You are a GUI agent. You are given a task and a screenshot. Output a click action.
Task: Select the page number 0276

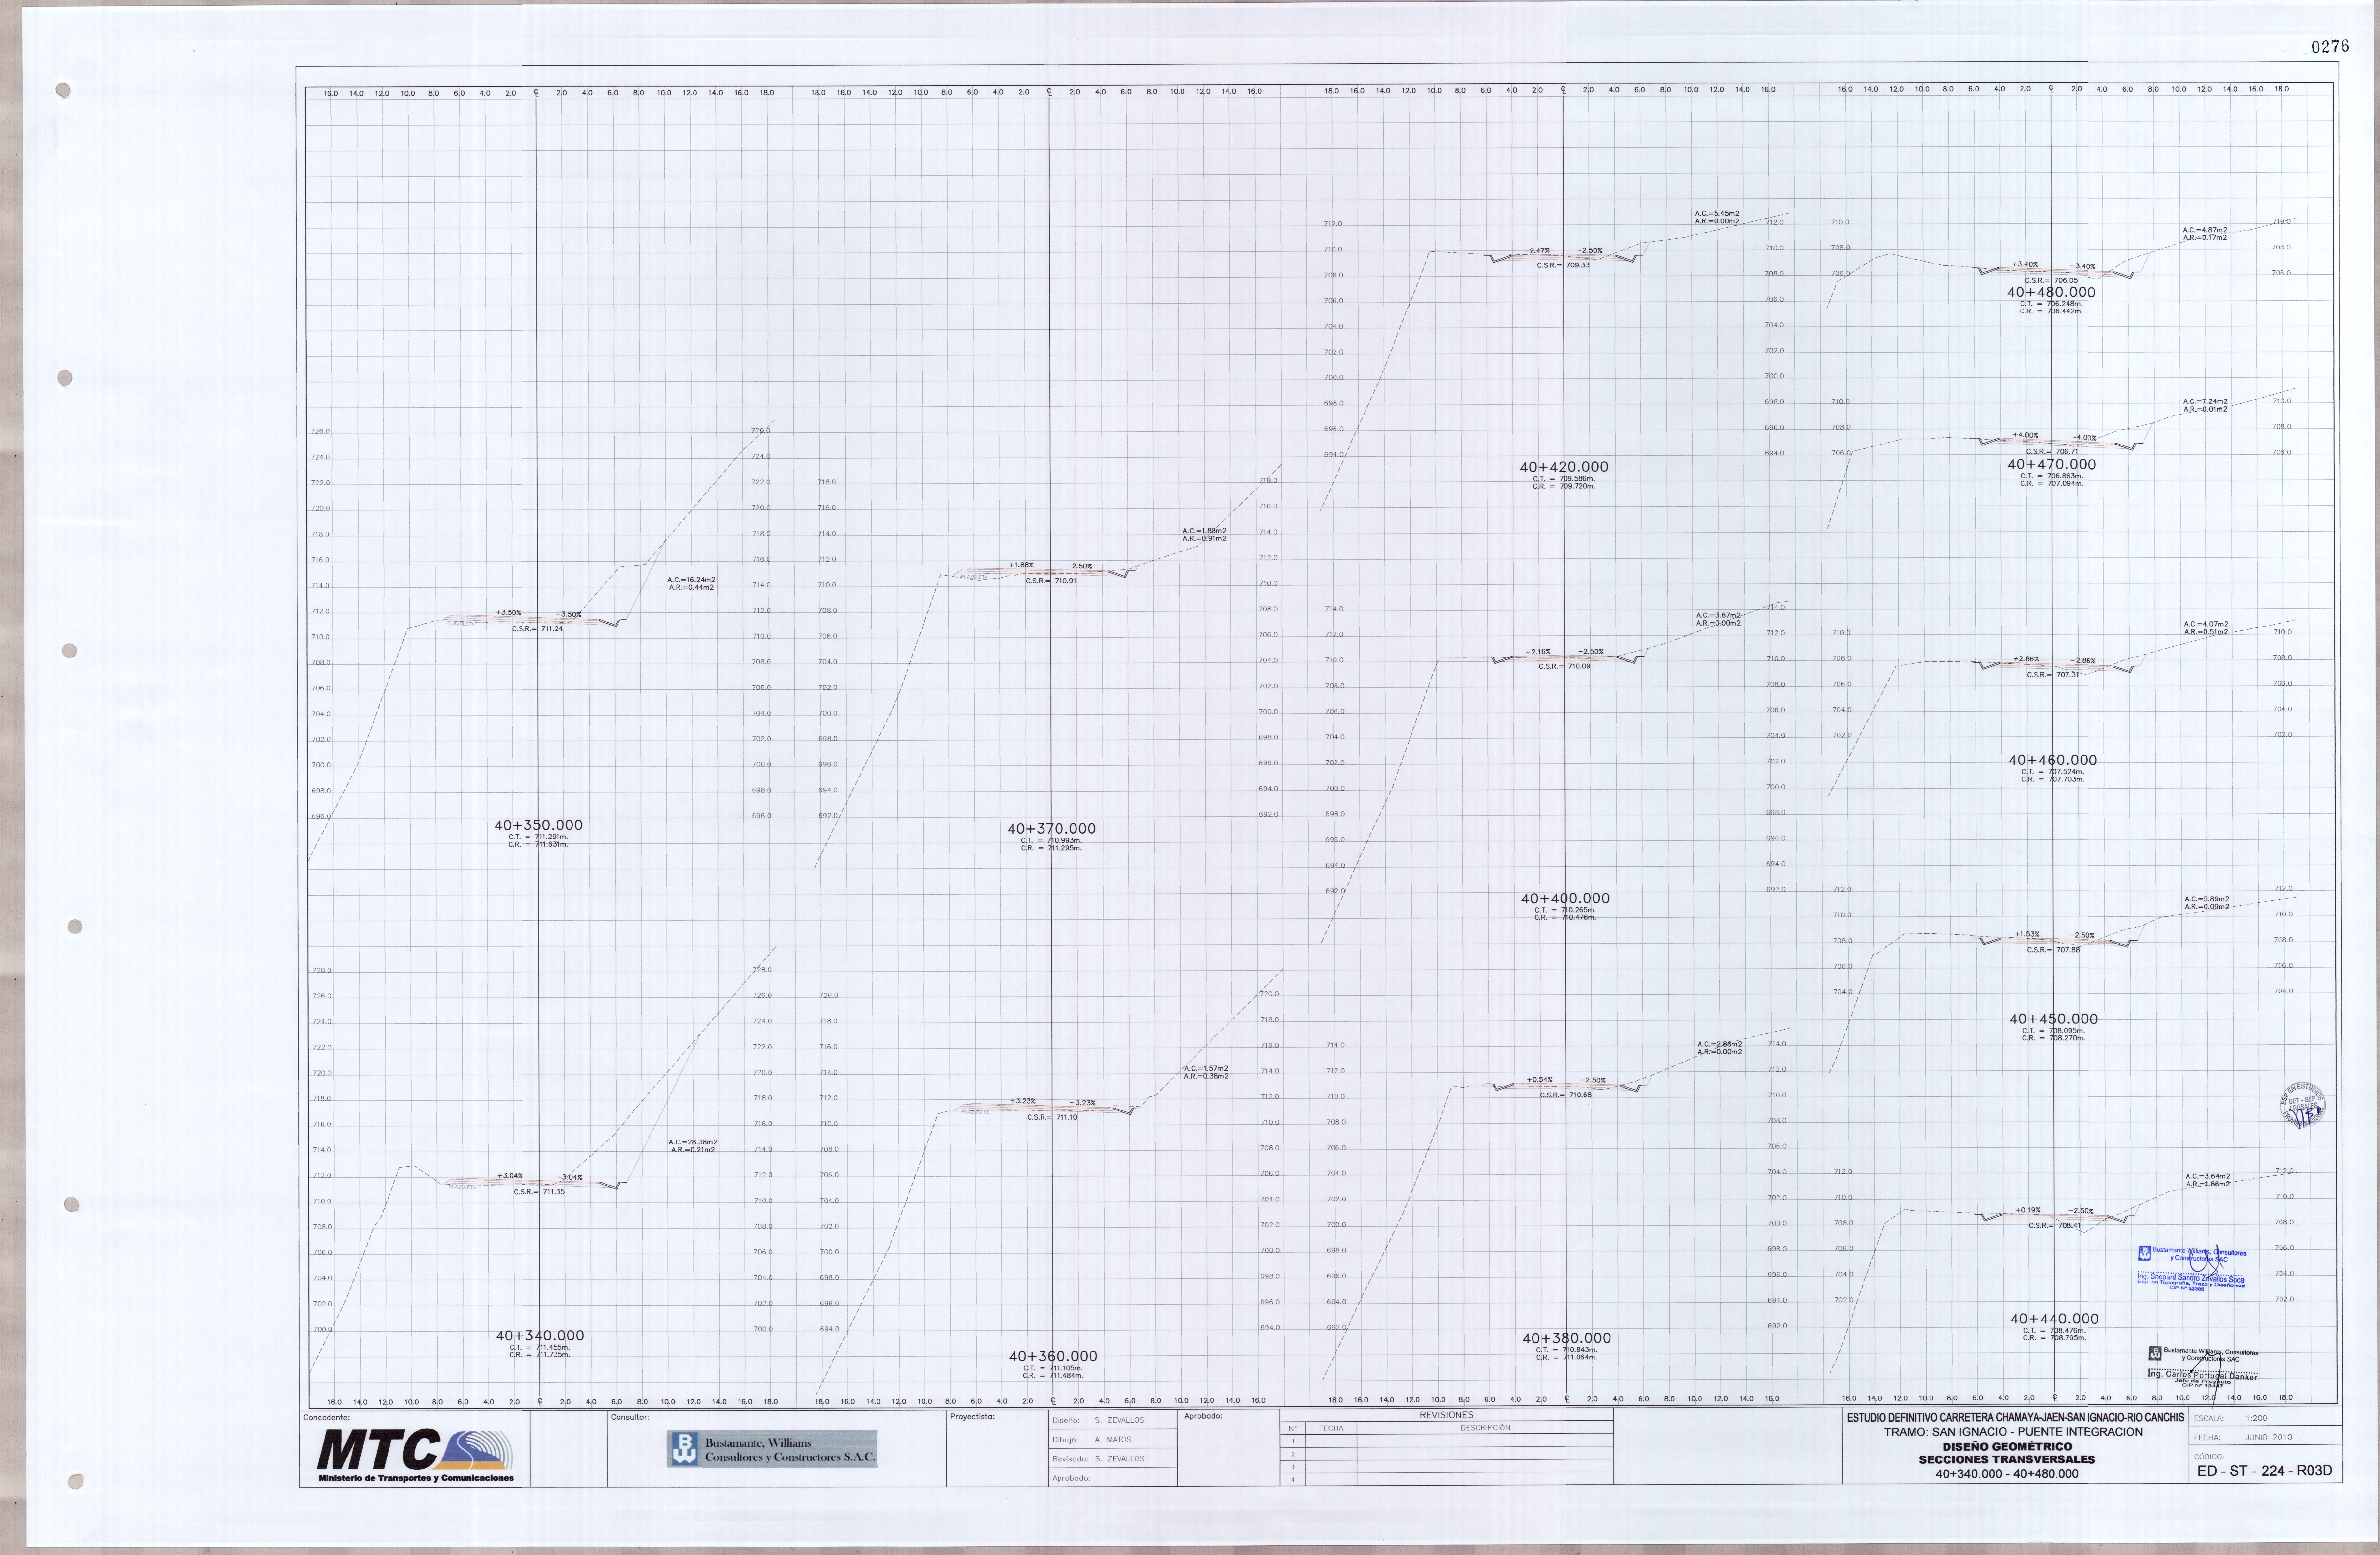[x=2330, y=47]
